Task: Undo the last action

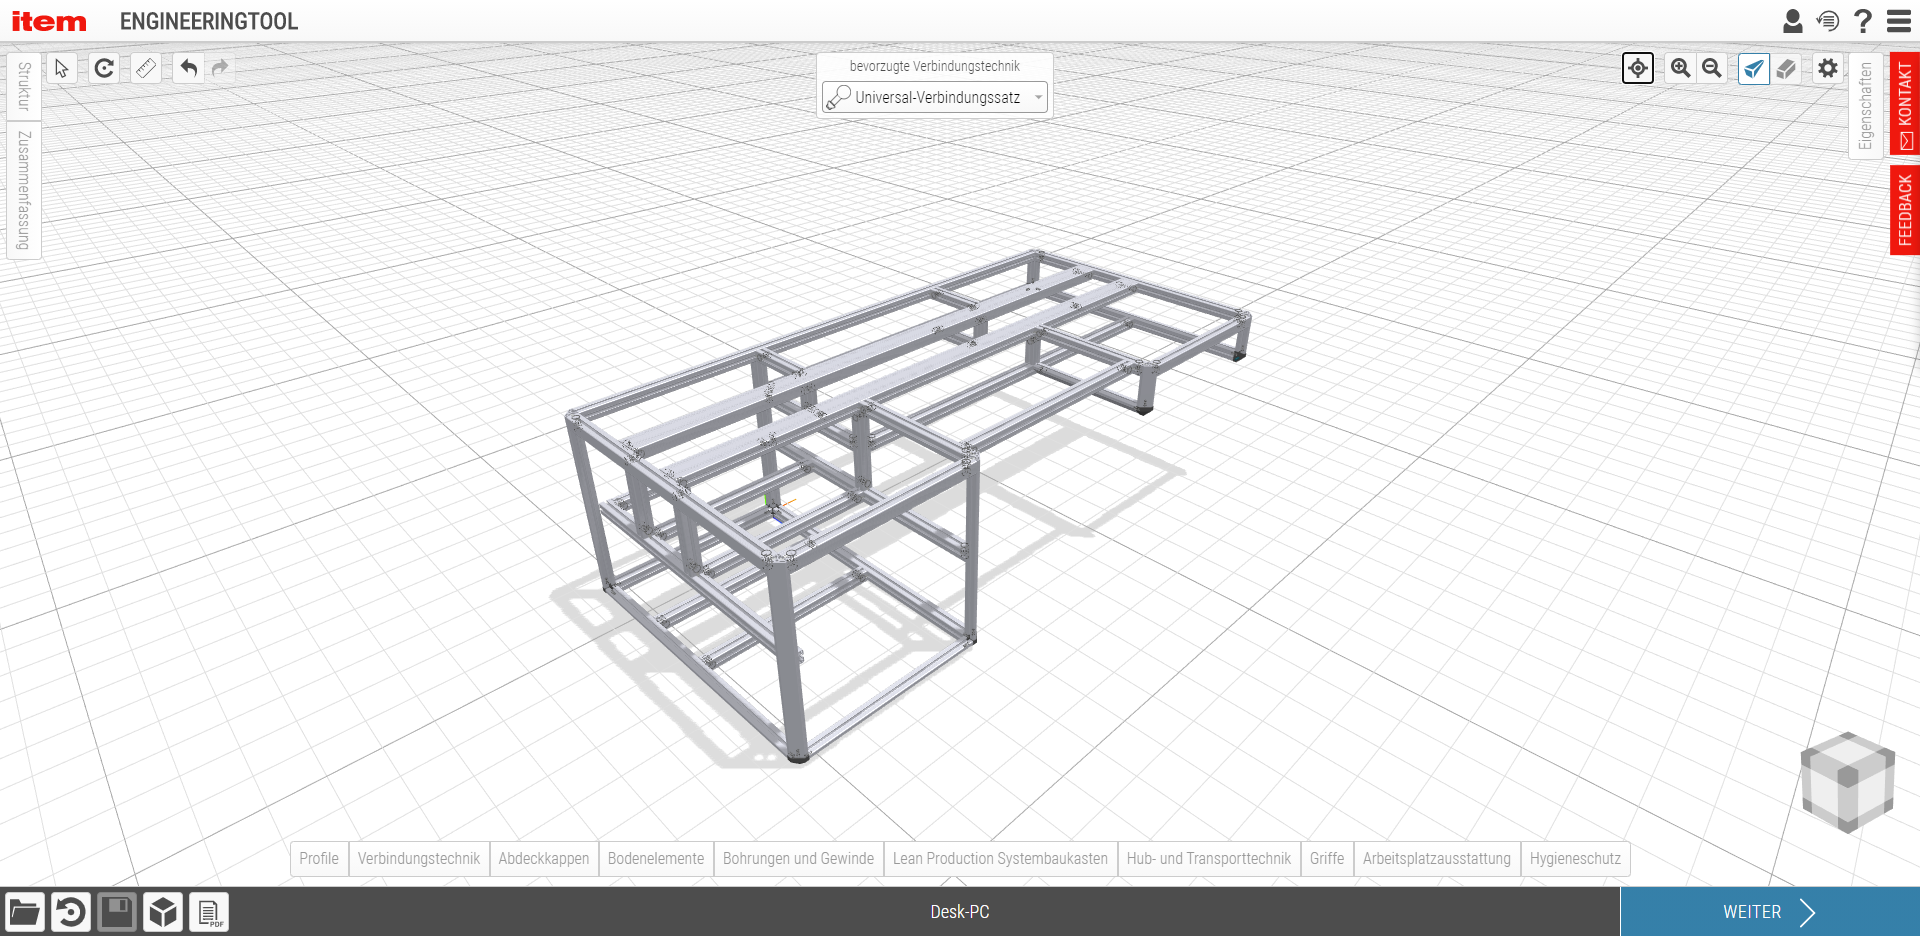Action: click(x=187, y=68)
